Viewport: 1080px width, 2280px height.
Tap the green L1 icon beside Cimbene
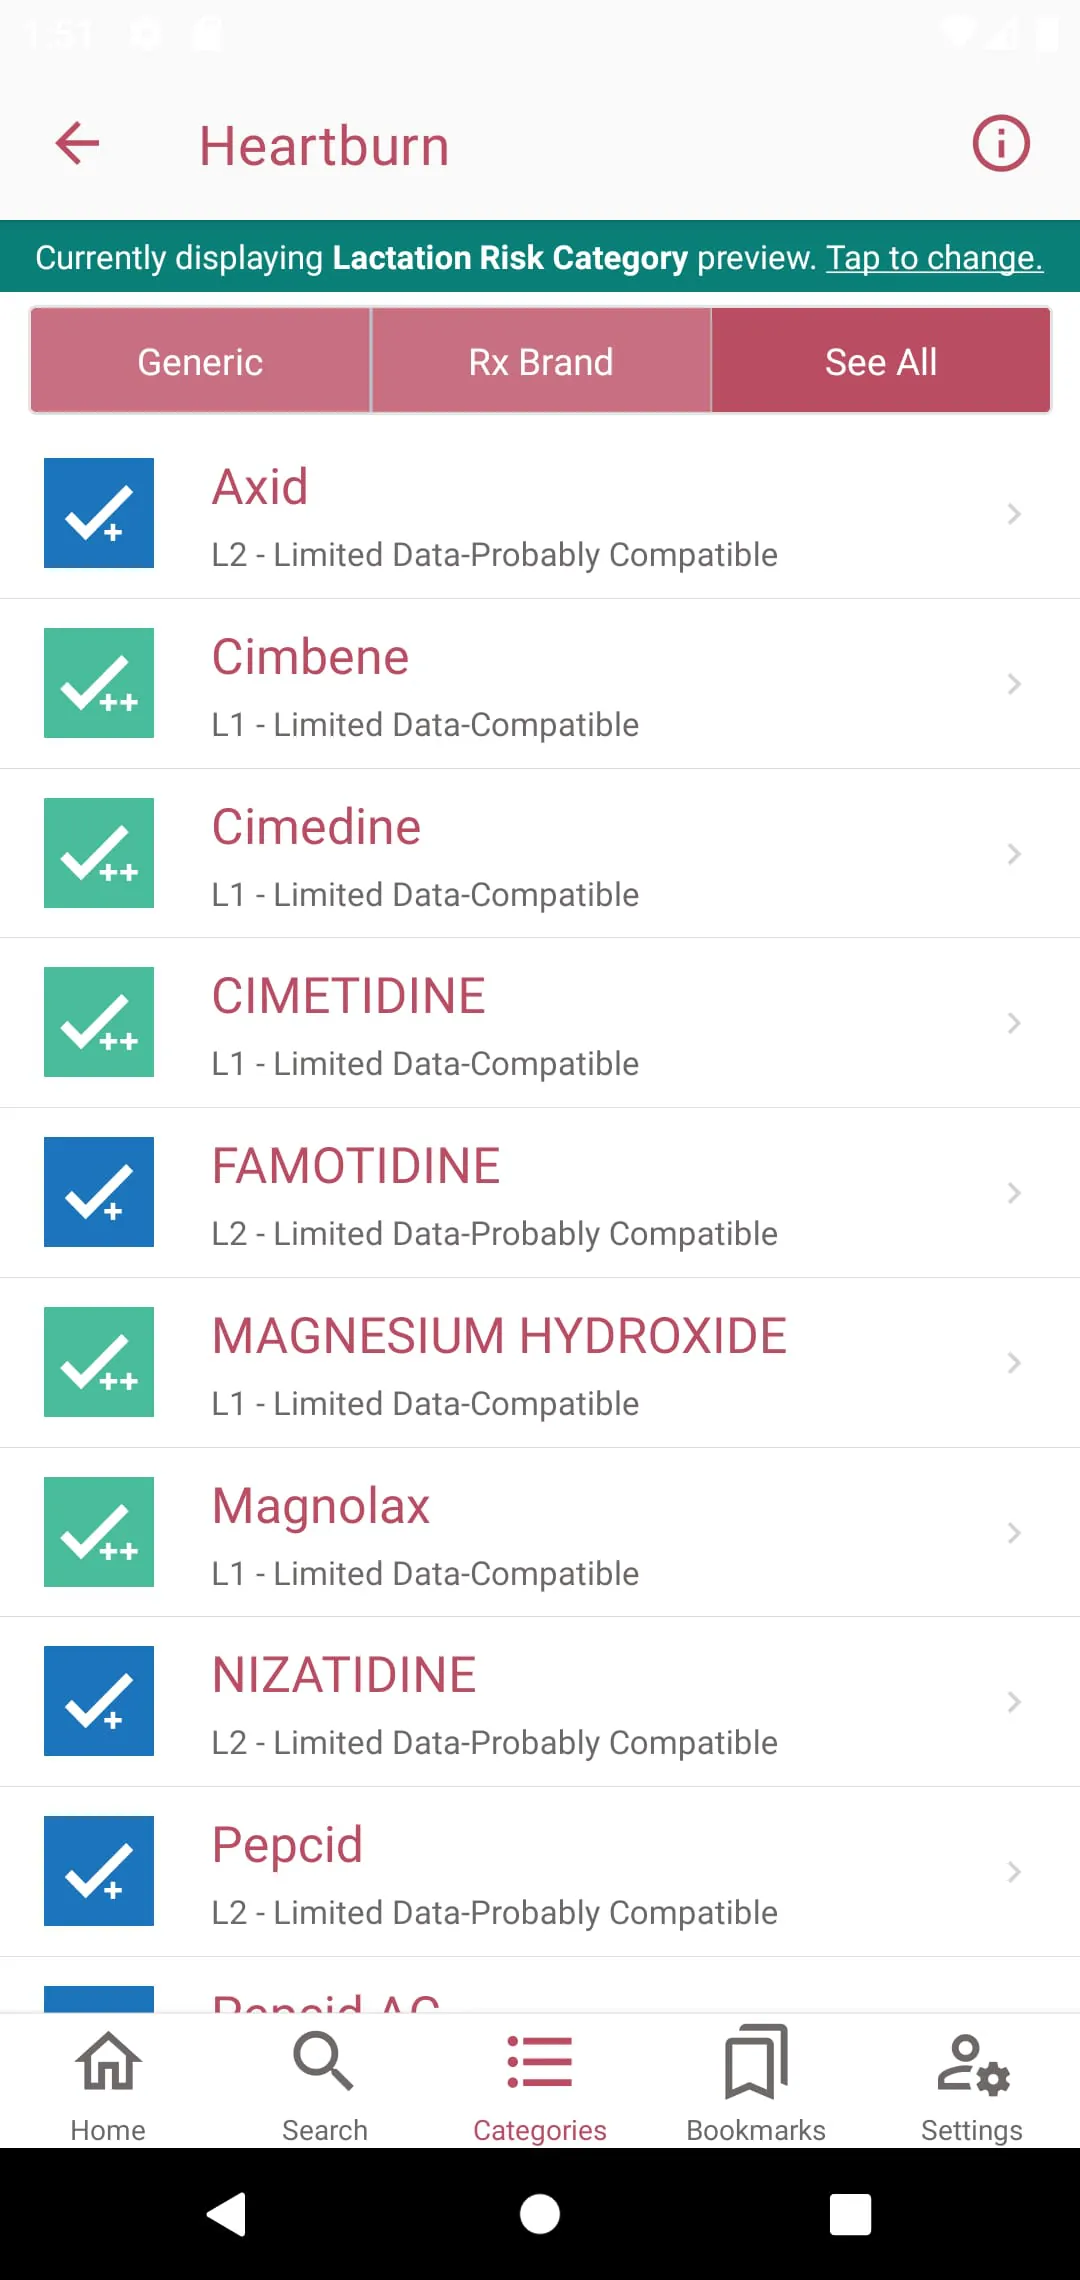[x=99, y=683]
